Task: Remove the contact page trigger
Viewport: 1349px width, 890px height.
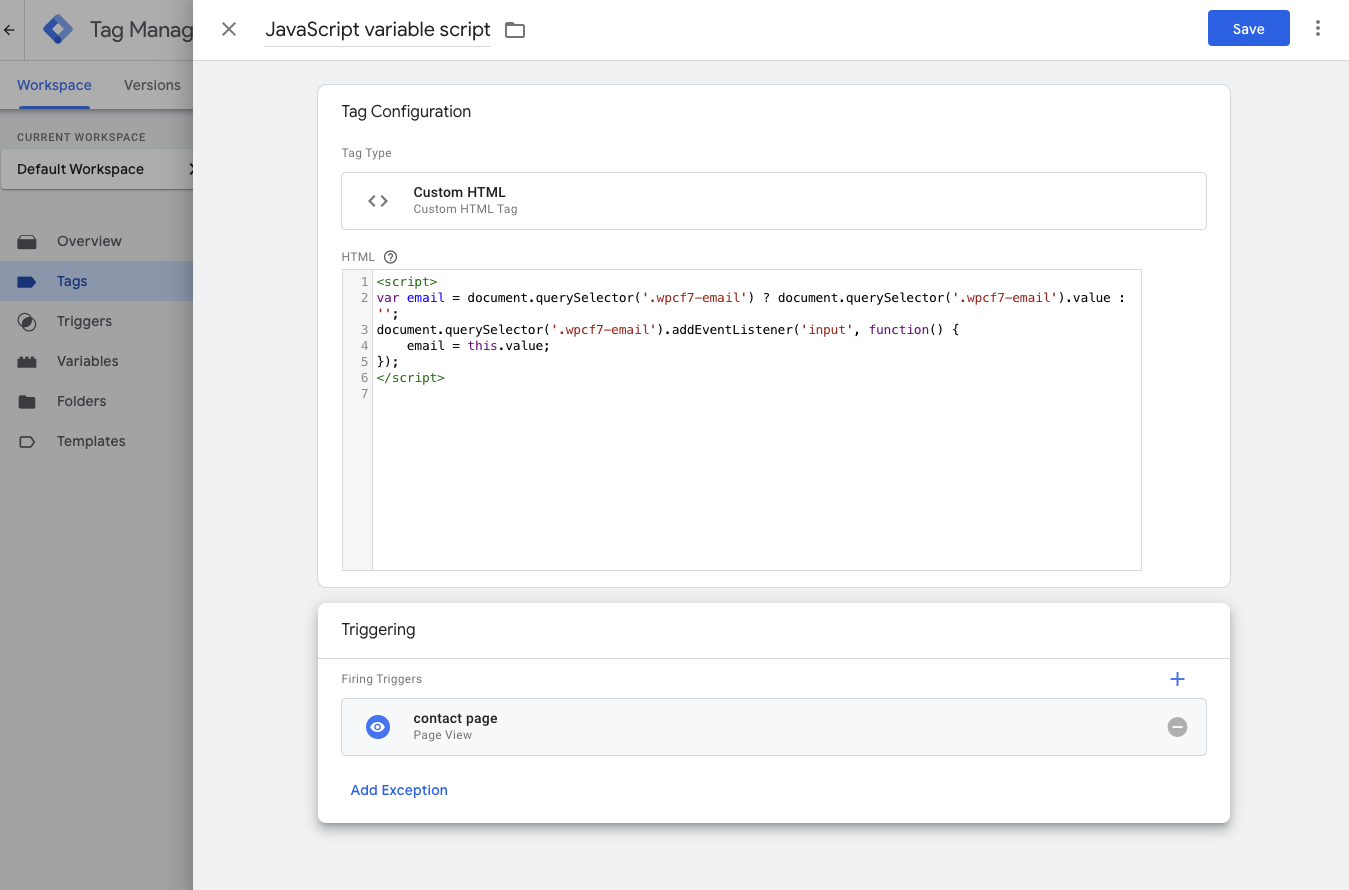Action: coord(1177,727)
